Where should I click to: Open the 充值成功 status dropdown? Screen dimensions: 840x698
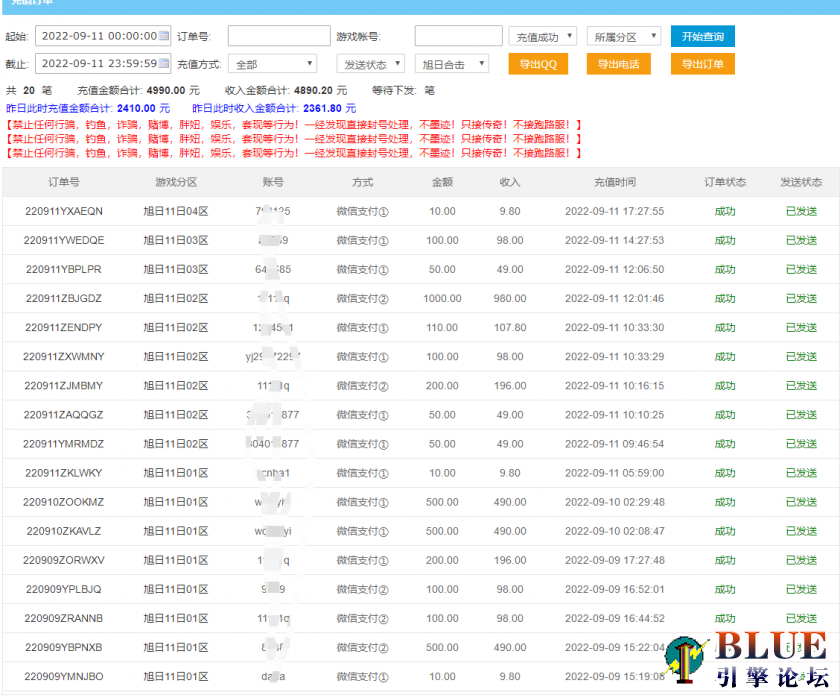click(x=542, y=37)
